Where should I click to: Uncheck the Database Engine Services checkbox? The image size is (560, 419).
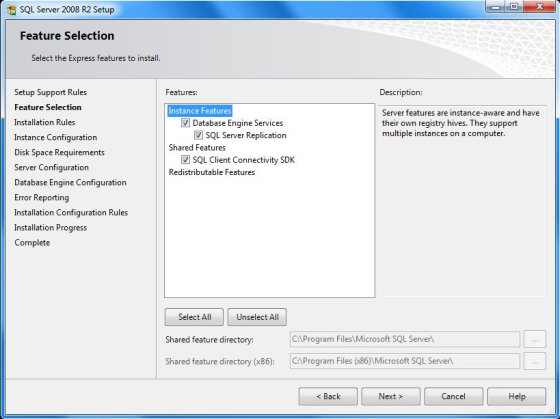click(185, 123)
